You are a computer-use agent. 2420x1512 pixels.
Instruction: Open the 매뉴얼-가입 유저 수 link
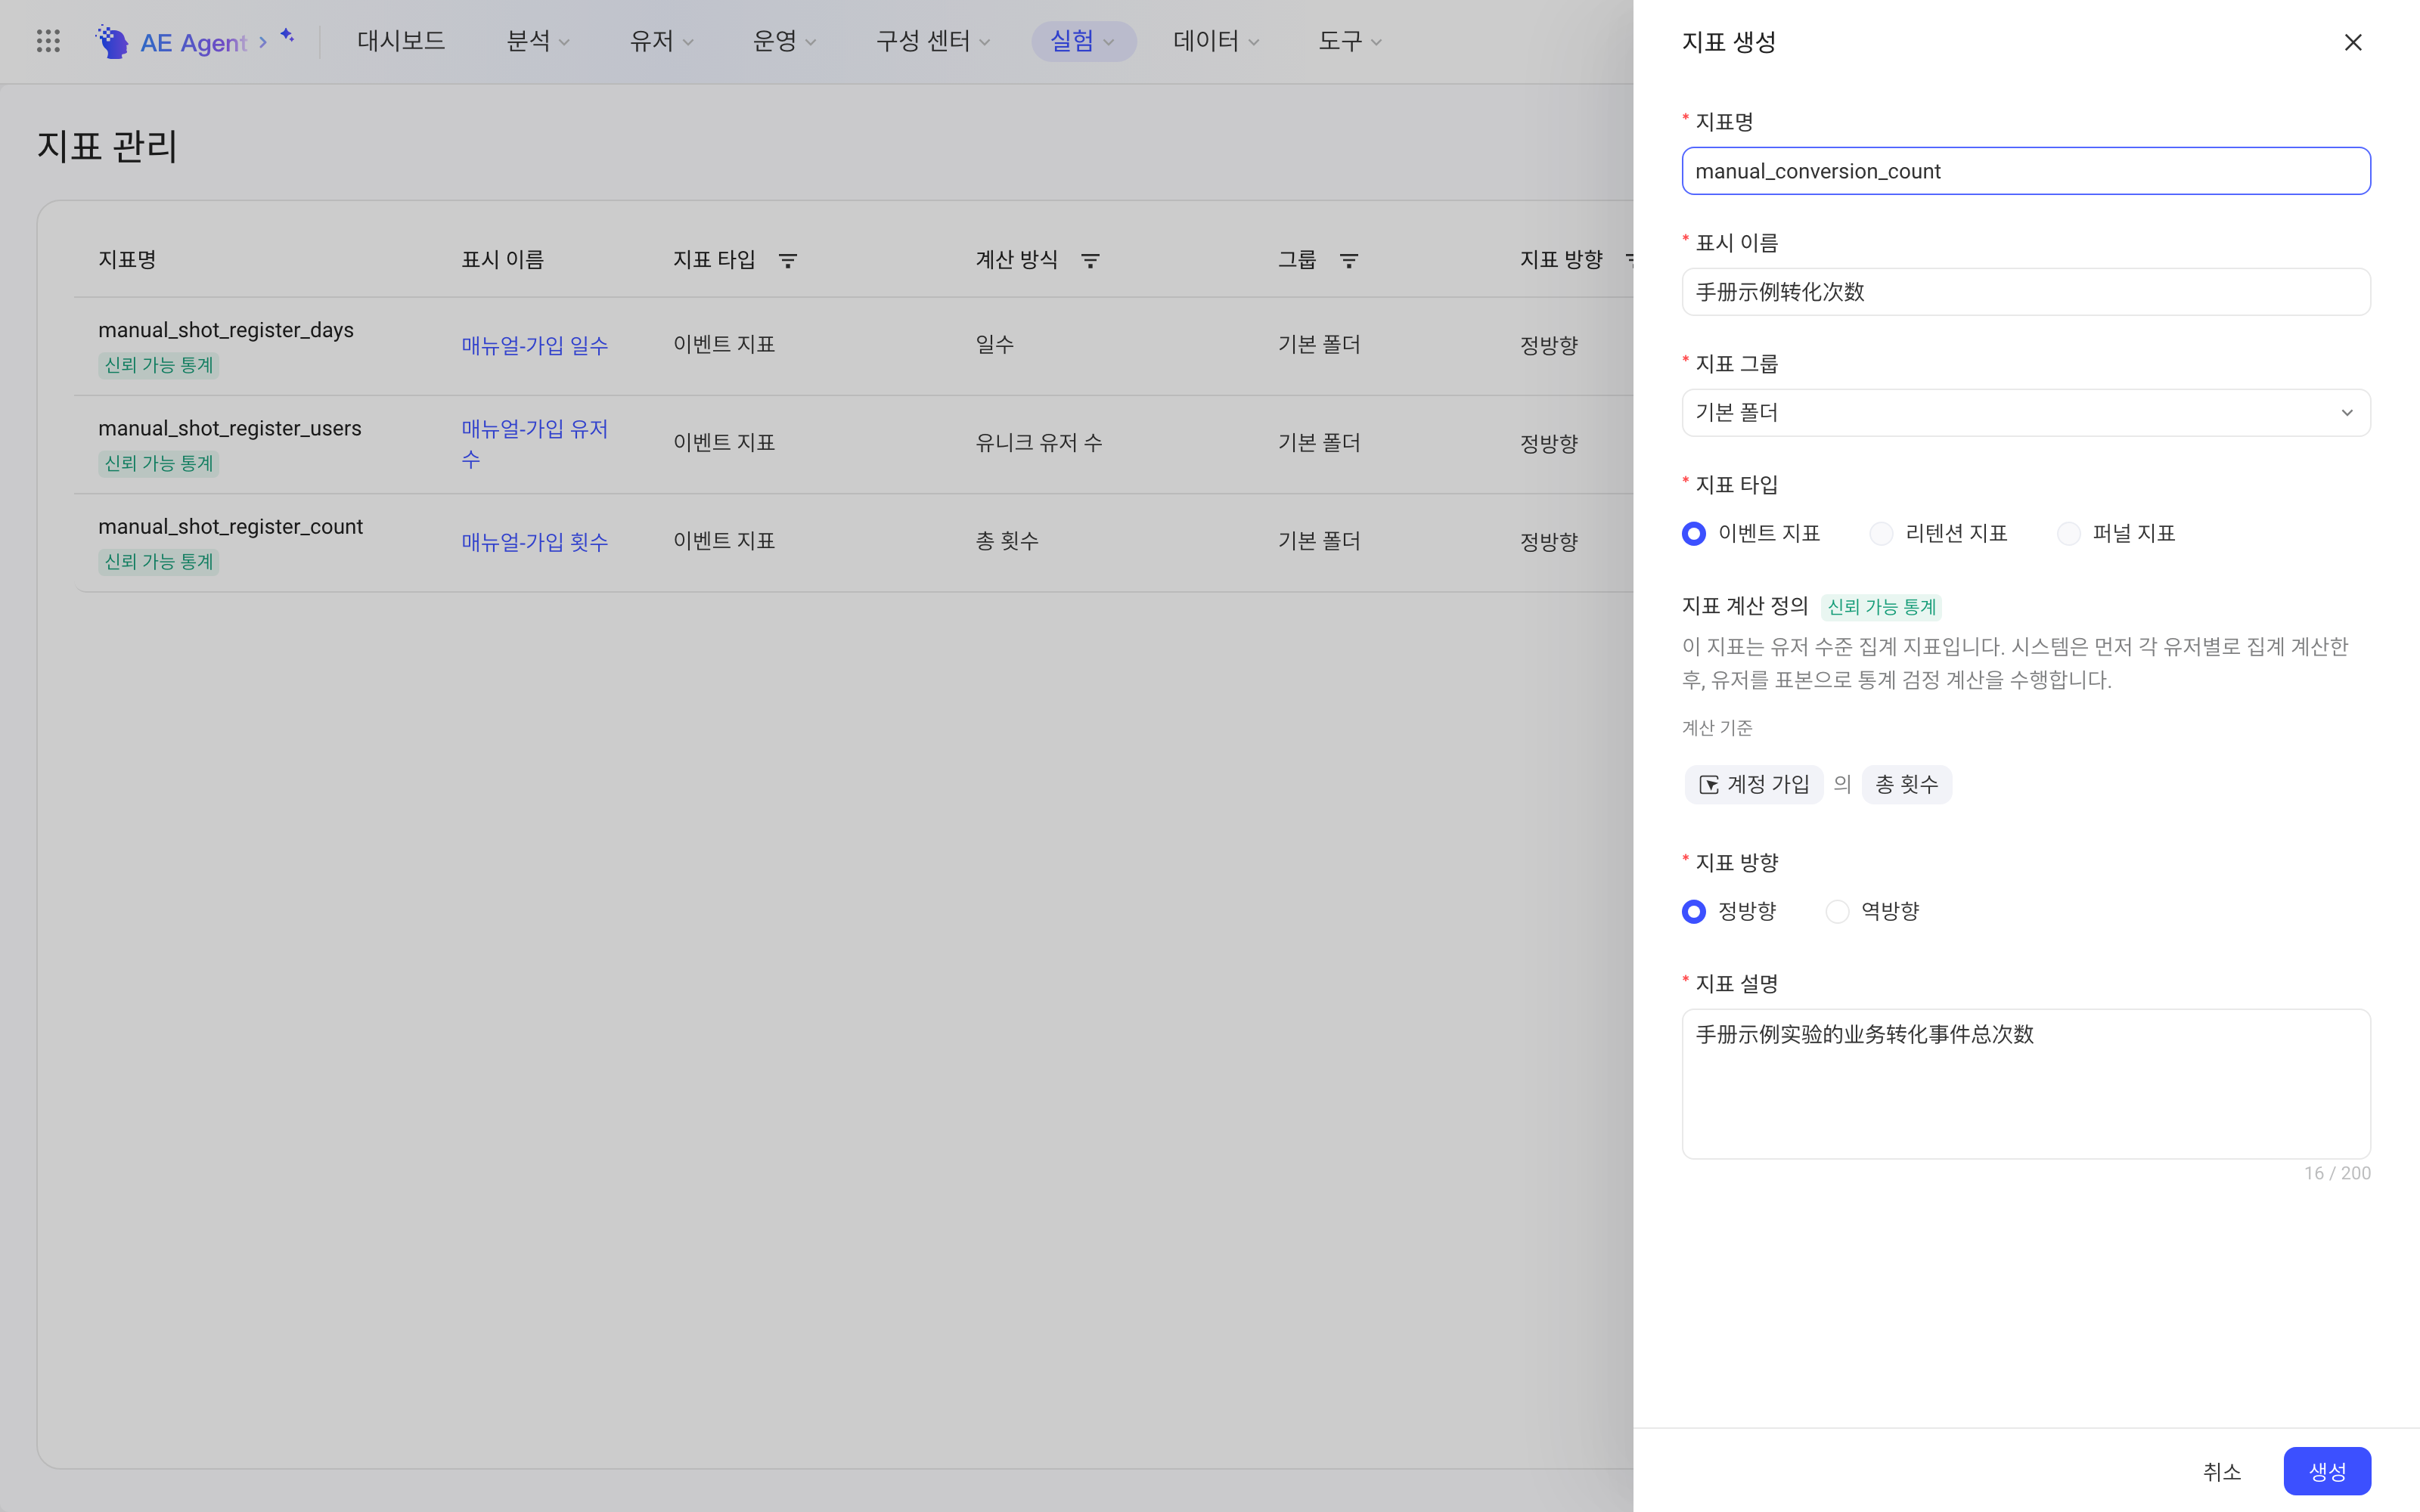pos(535,443)
